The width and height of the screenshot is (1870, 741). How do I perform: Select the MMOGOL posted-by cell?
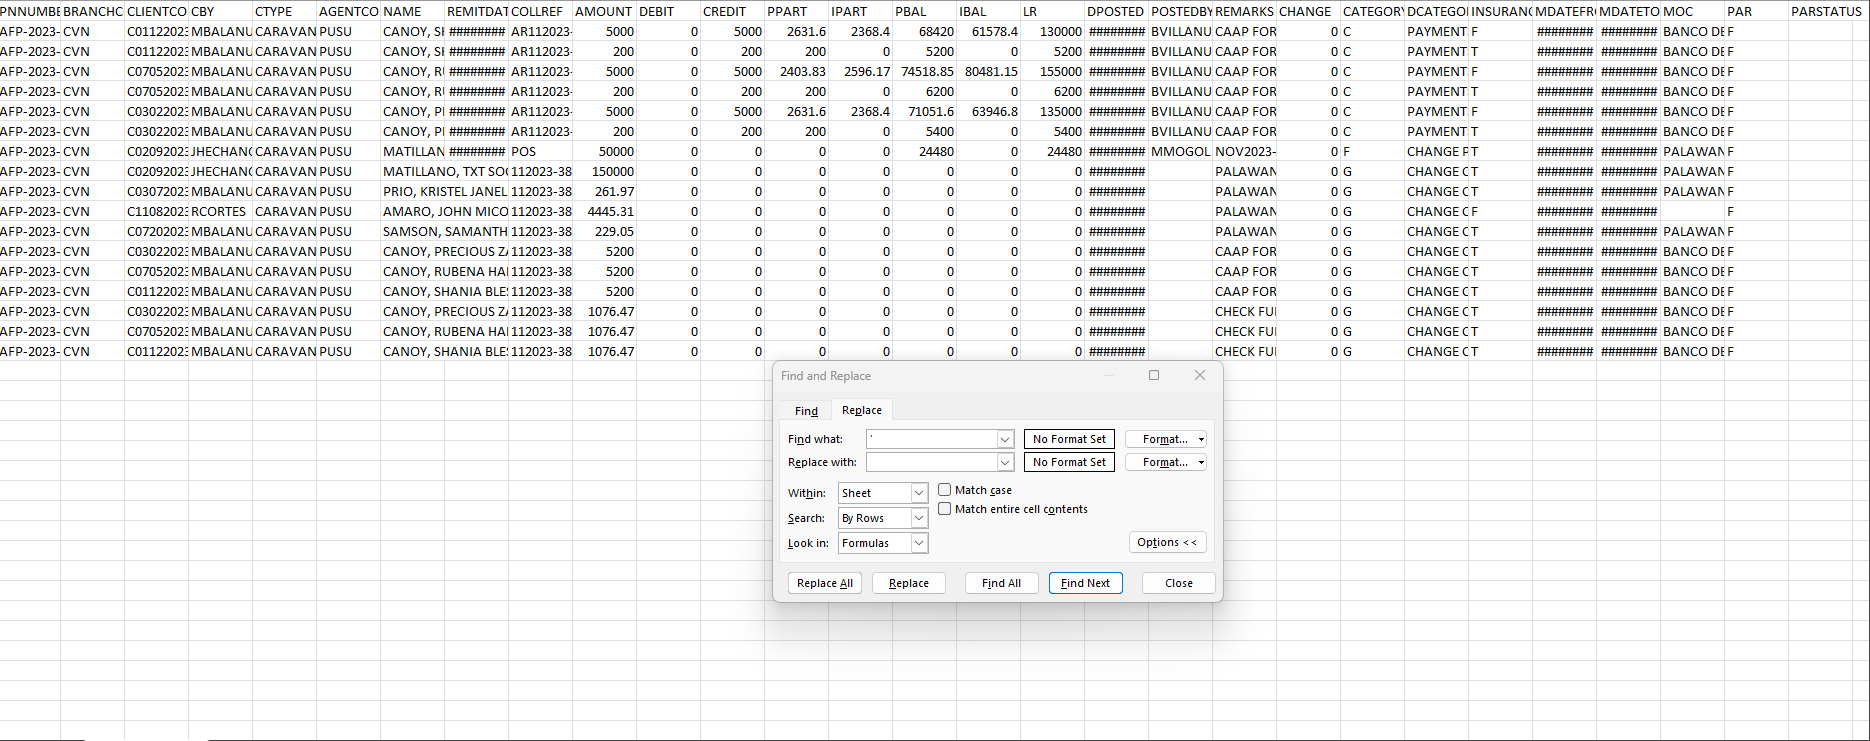click(1180, 151)
